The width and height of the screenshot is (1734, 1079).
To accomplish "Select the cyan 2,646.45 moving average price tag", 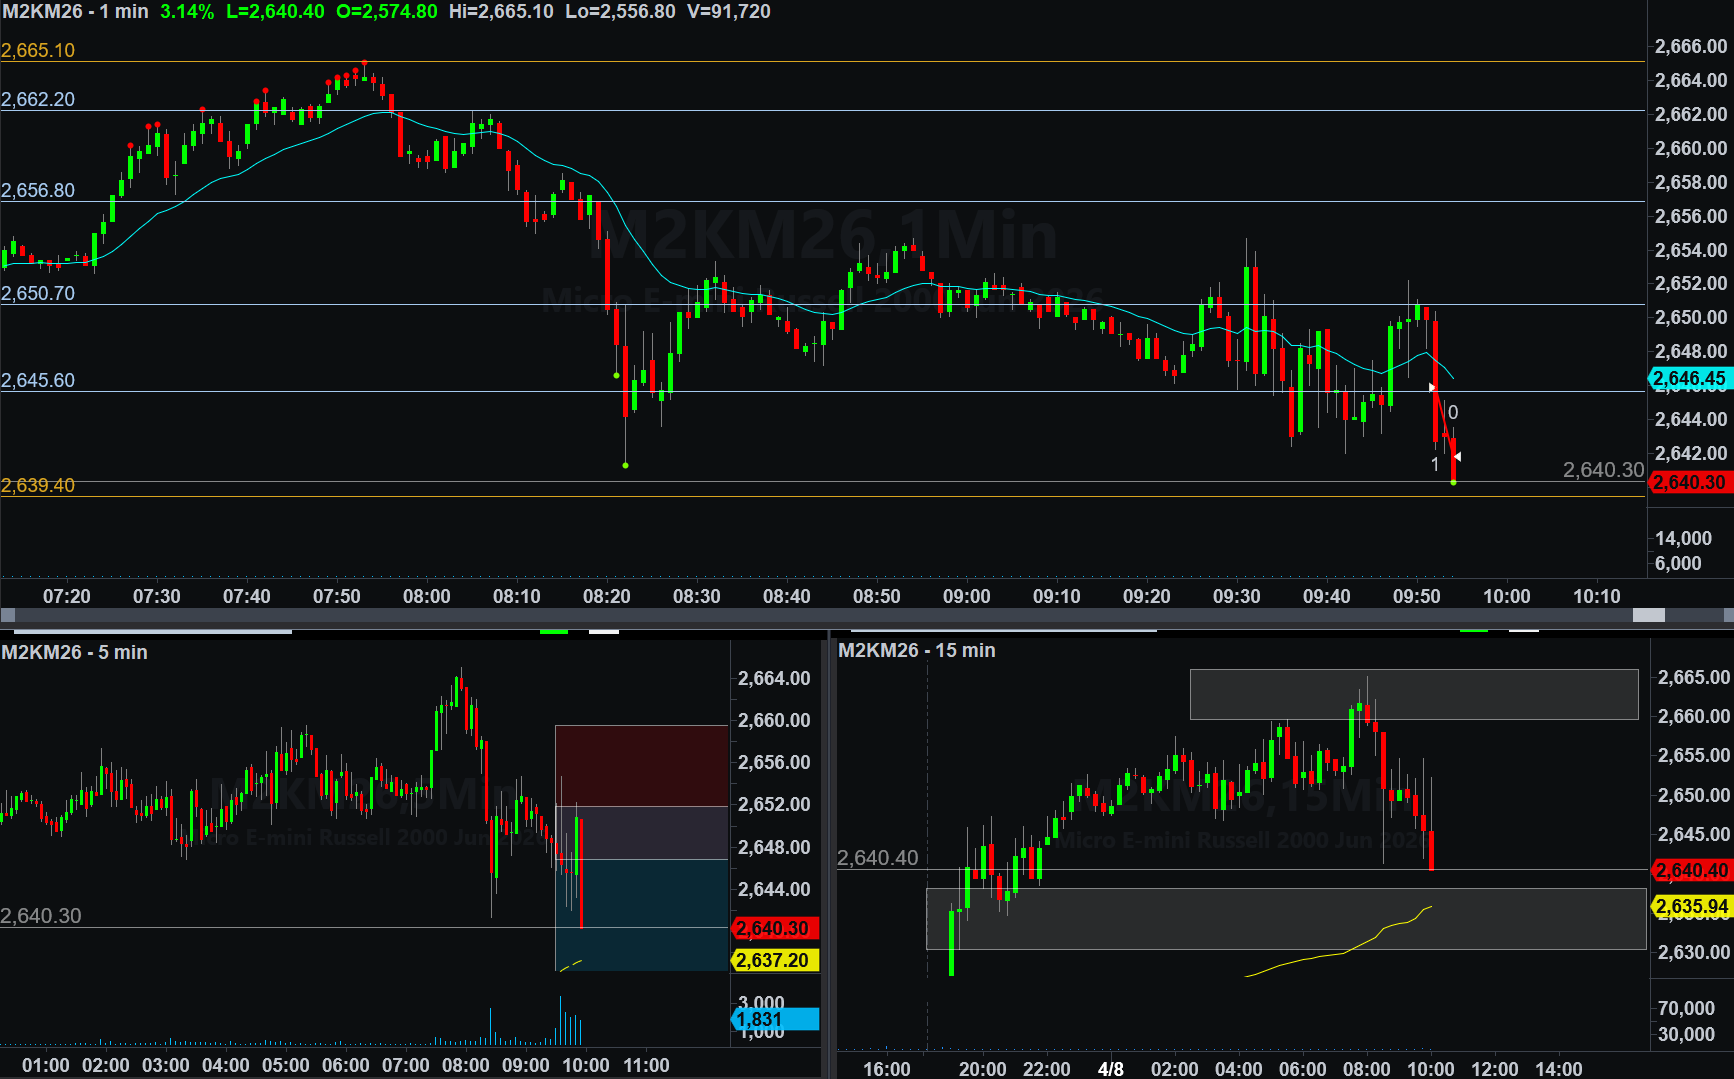I will click(x=1689, y=379).
